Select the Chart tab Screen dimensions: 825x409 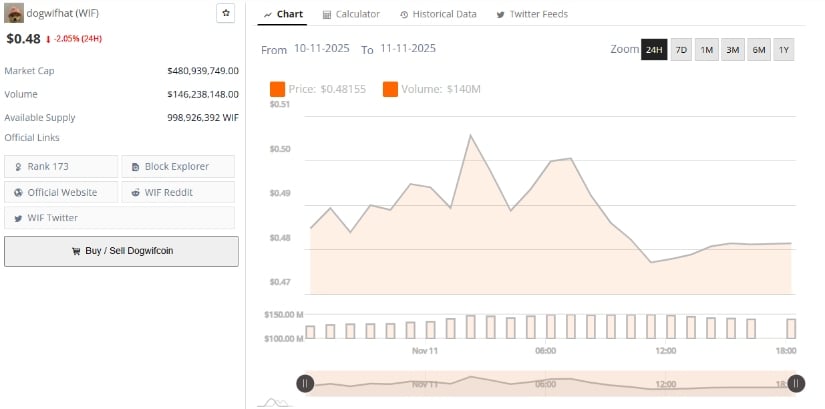click(x=283, y=14)
